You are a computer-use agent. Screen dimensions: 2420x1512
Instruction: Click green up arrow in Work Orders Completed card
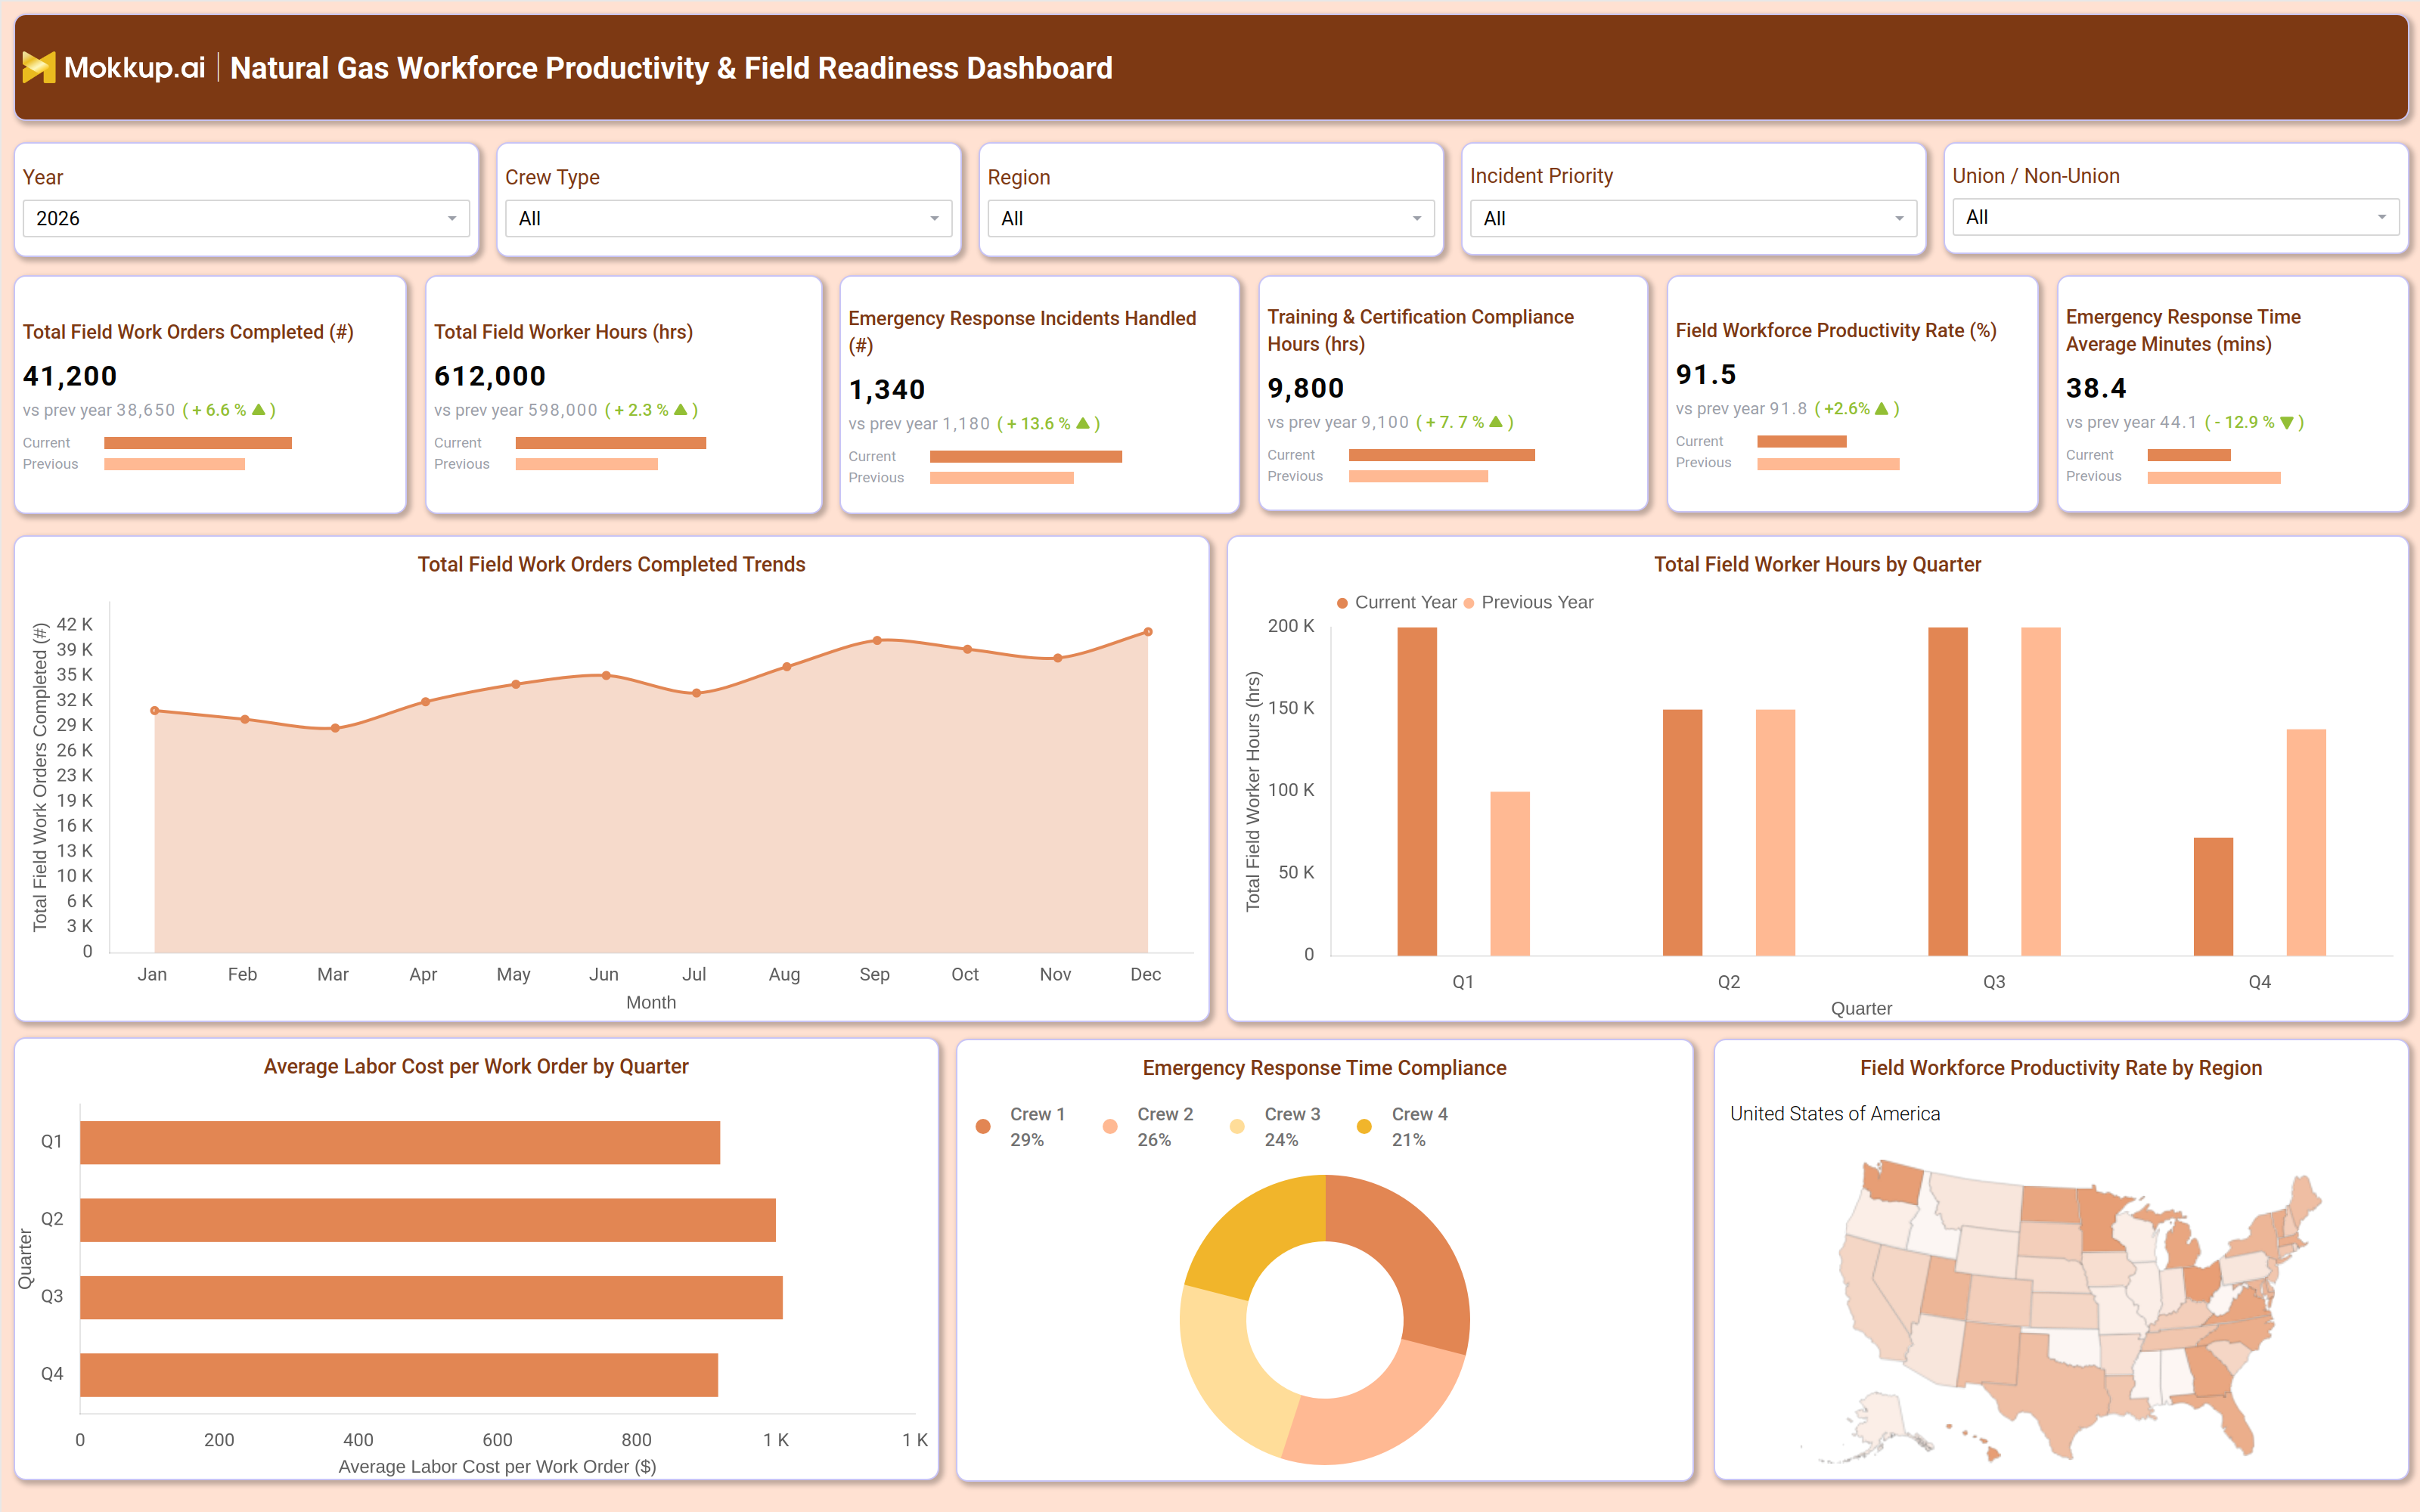pos(259,410)
